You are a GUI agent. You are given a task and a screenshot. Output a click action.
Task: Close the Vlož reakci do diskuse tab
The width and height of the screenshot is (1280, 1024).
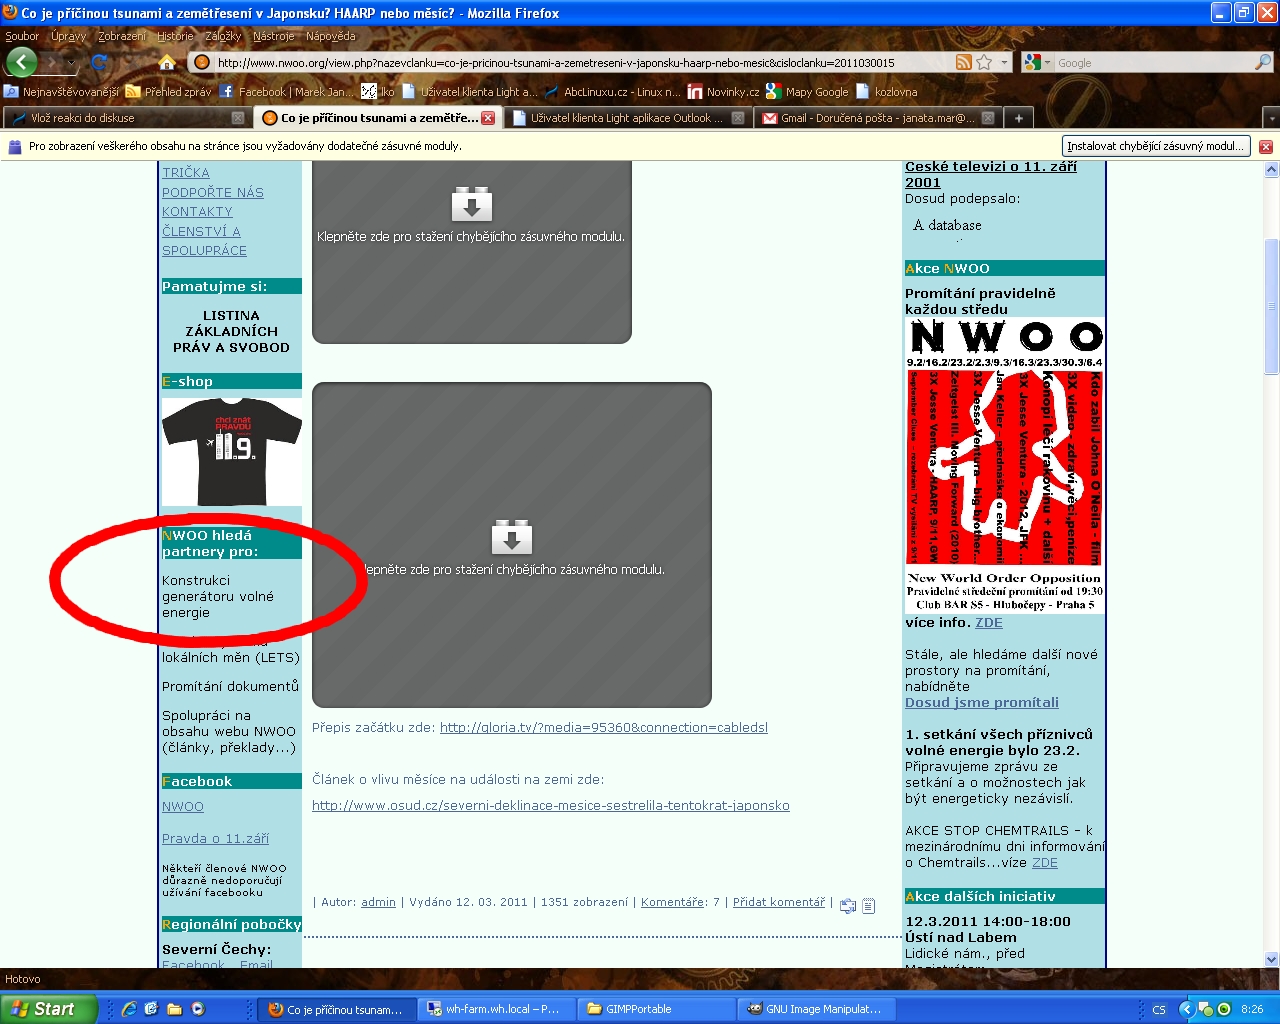coord(238,118)
